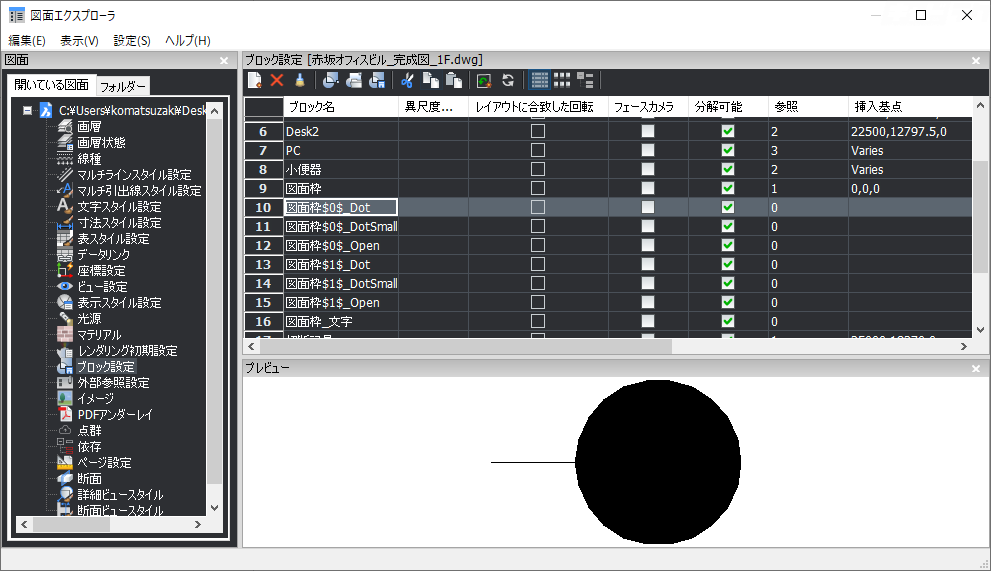Image resolution: width=991 pixels, height=571 pixels.
Task: Click レイアウトに合致した回転 column header
Action: tap(538, 107)
